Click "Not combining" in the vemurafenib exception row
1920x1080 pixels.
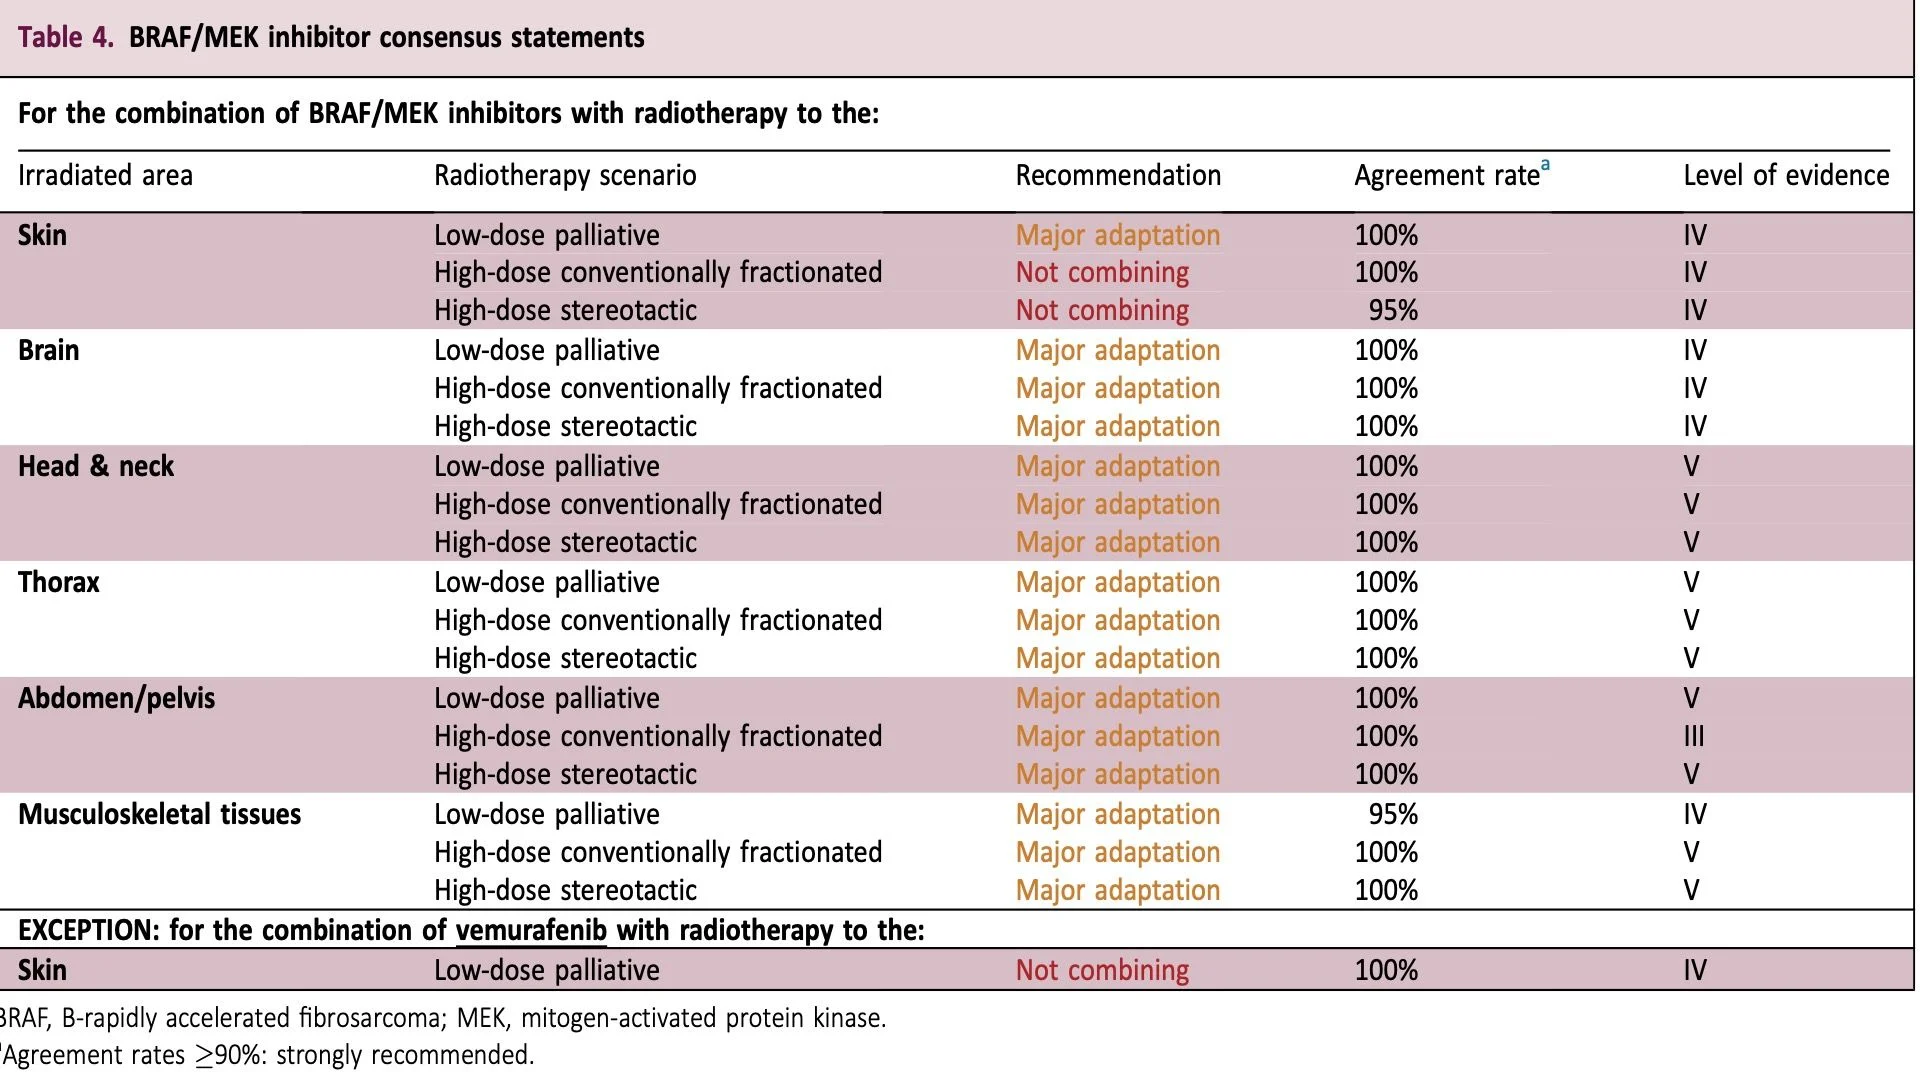click(1102, 971)
